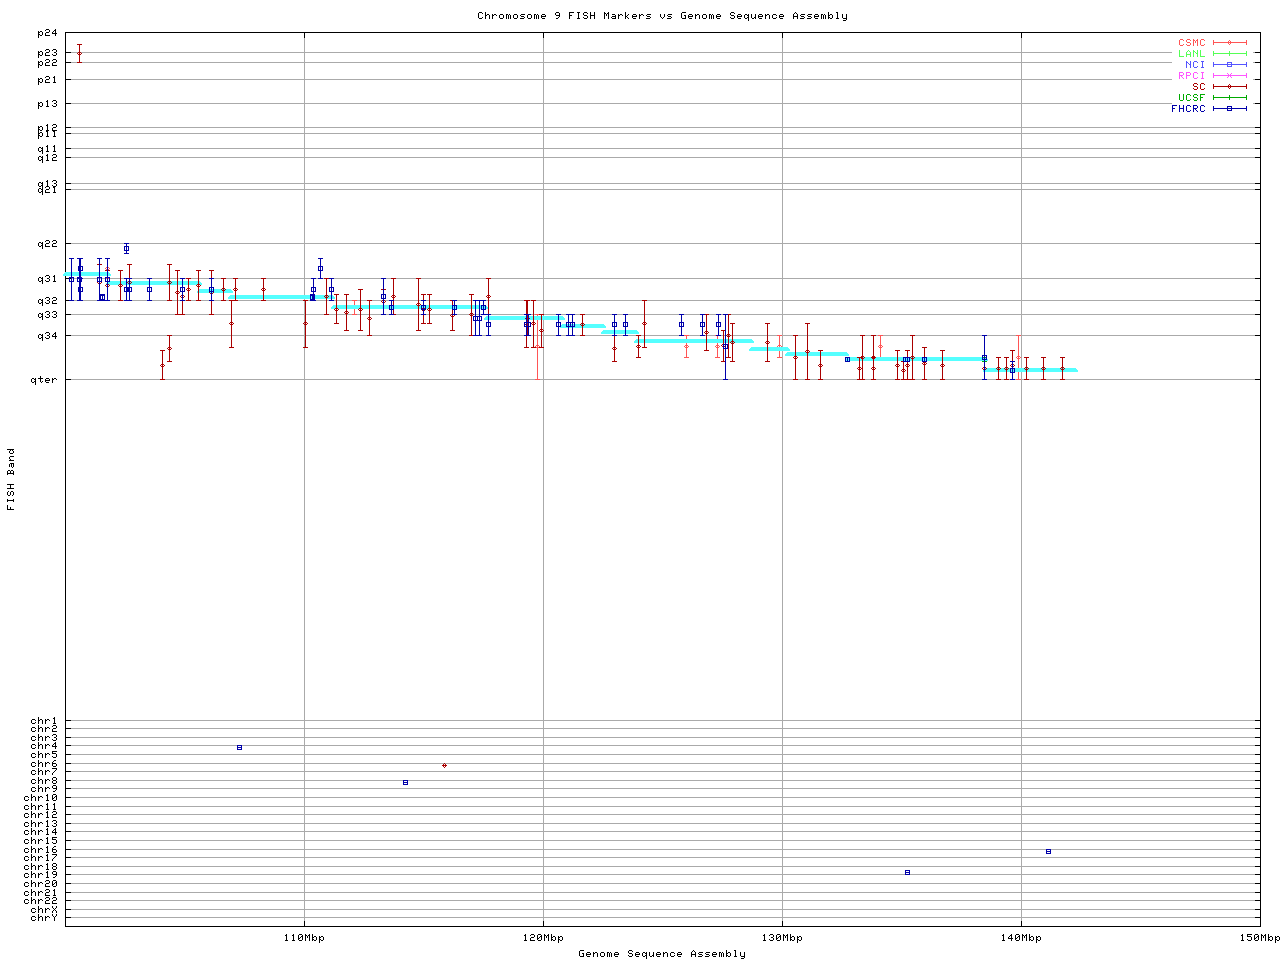The width and height of the screenshot is (1280, 960).
Task: Click the blue square marker on chr8 row
Action: (x=405, y=782)
